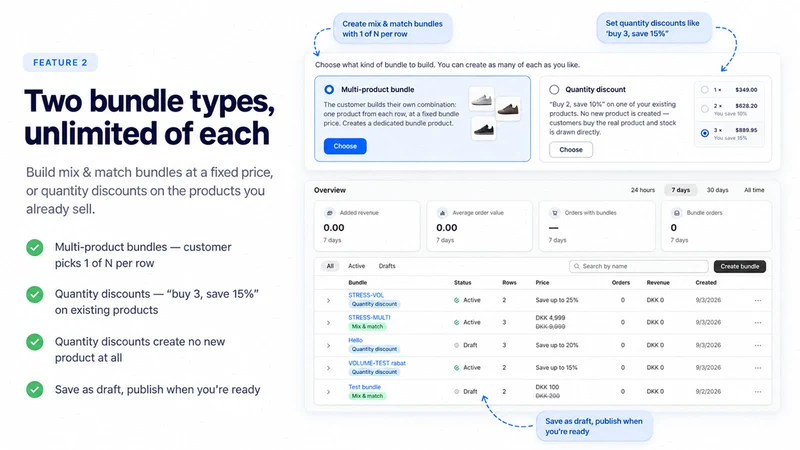The height and width of the screenshot is (450, 800).
Task: Open the STRESS-MULTI bundle link
Action: 369,317
